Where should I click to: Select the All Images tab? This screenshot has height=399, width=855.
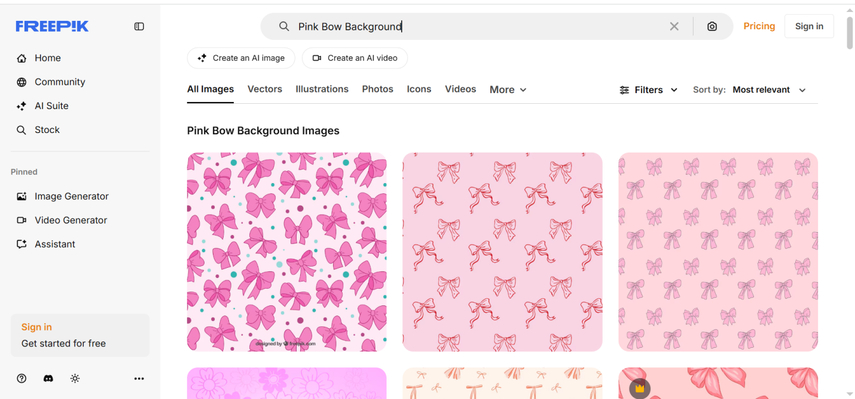click(x=210, y=89)
